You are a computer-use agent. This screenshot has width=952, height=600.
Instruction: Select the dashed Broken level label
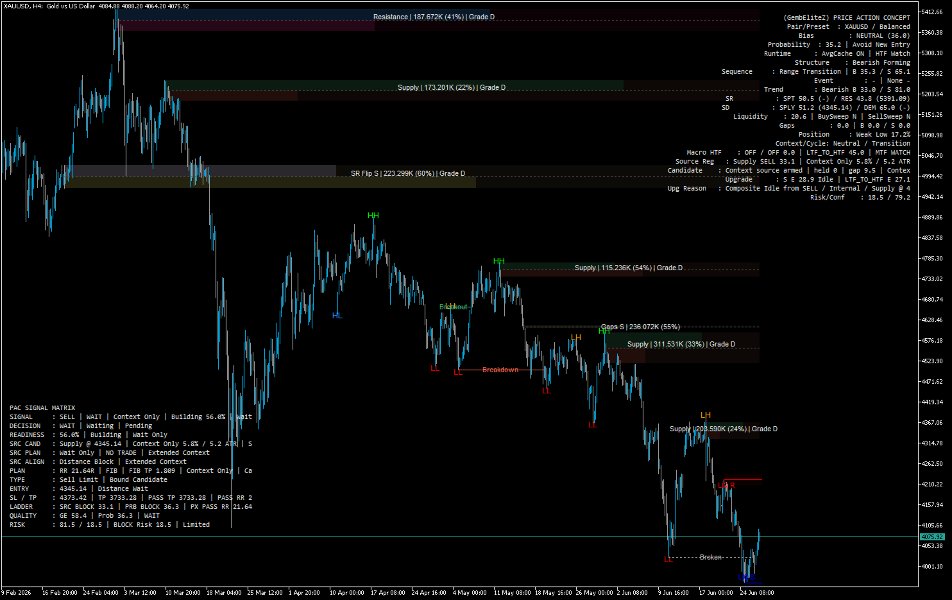tap(710, 557)
